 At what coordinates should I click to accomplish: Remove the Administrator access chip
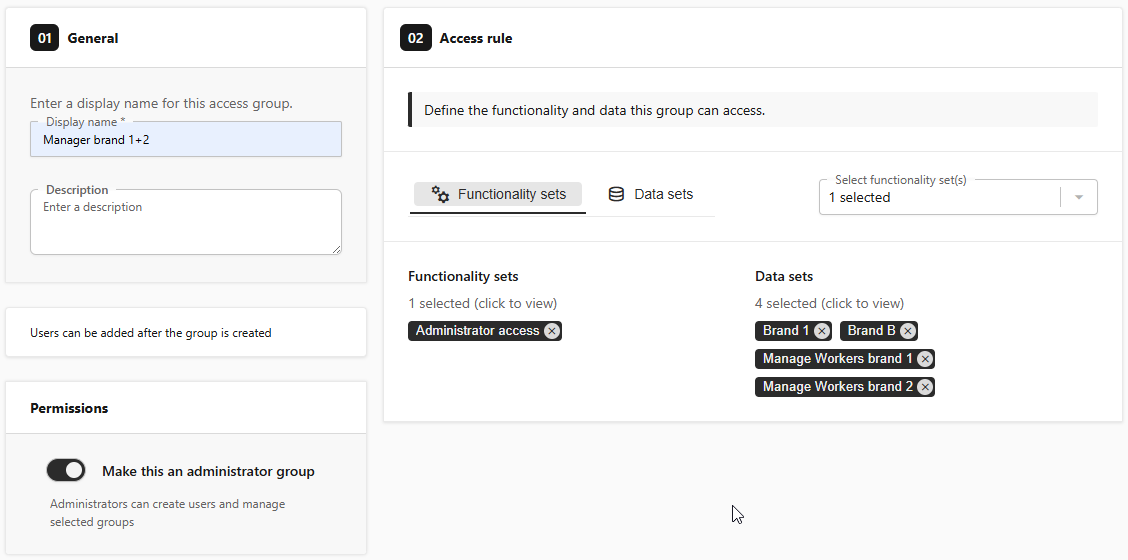click(552, 331)
